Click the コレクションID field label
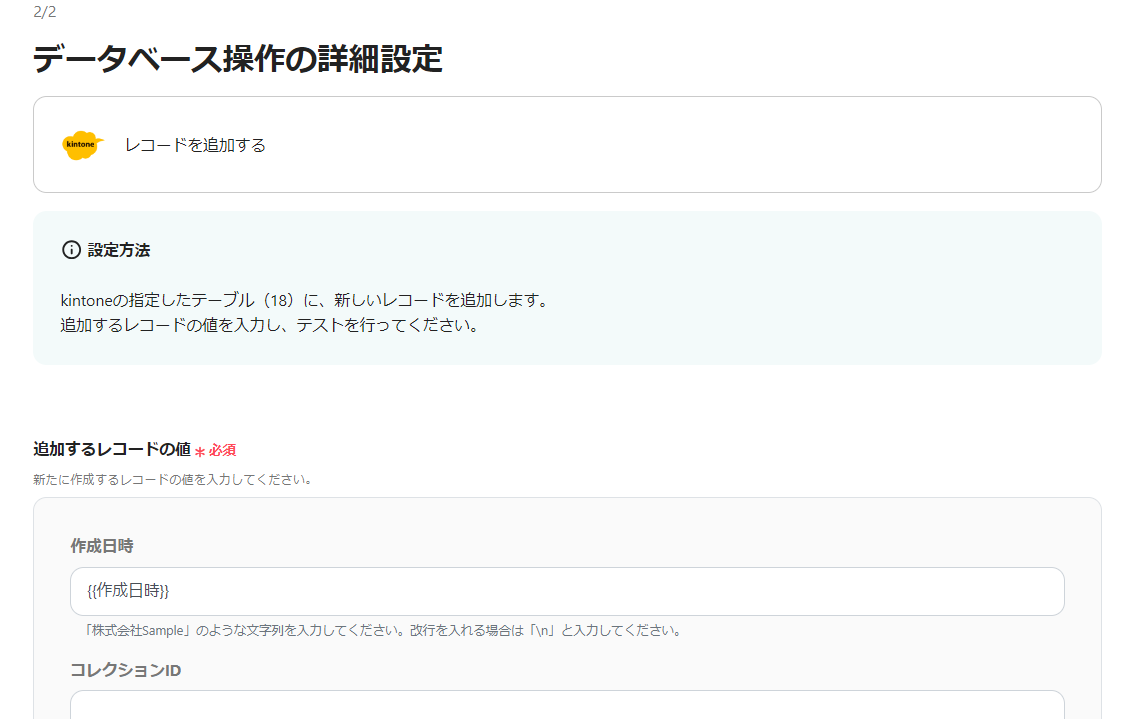Viewport: 1133px width, 719px height. (126, 671)
